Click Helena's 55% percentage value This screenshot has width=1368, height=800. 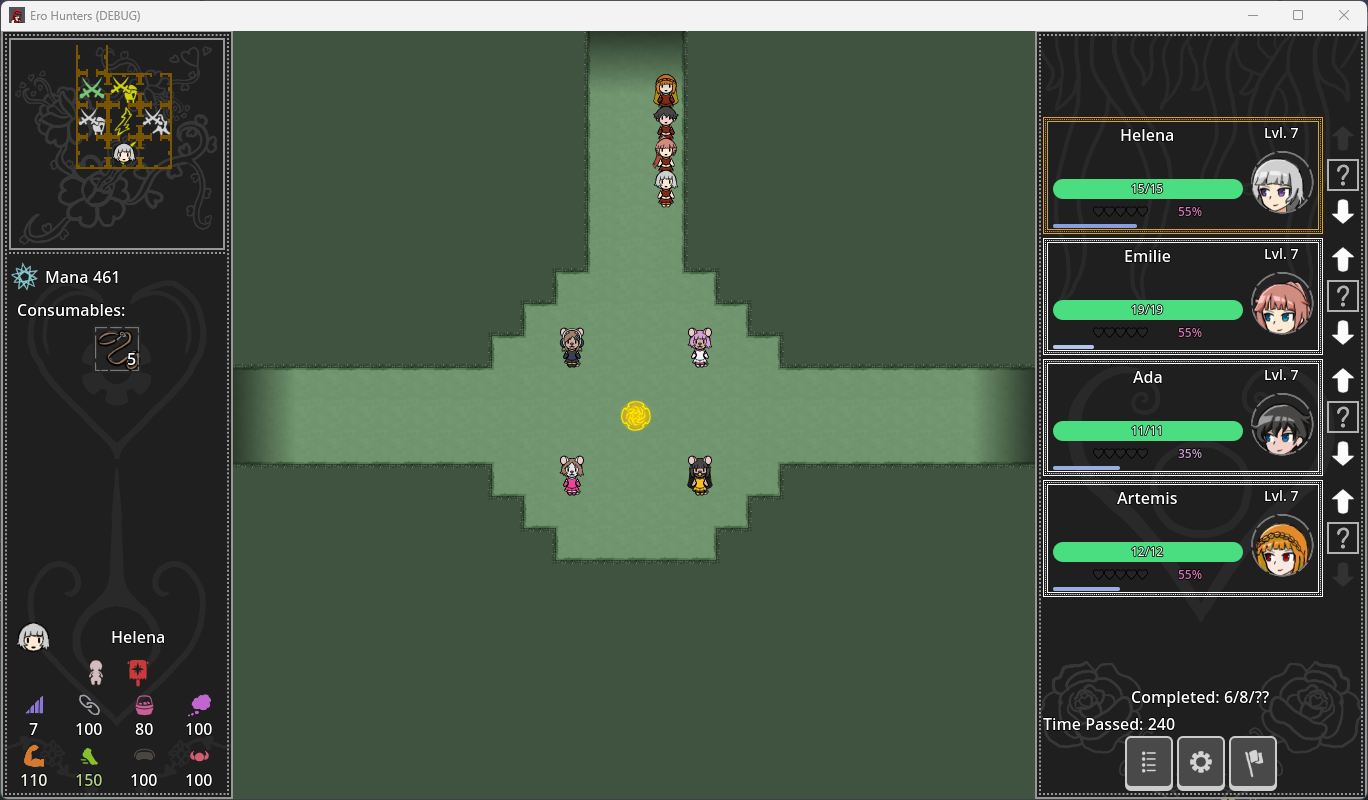coord(1190,212)
